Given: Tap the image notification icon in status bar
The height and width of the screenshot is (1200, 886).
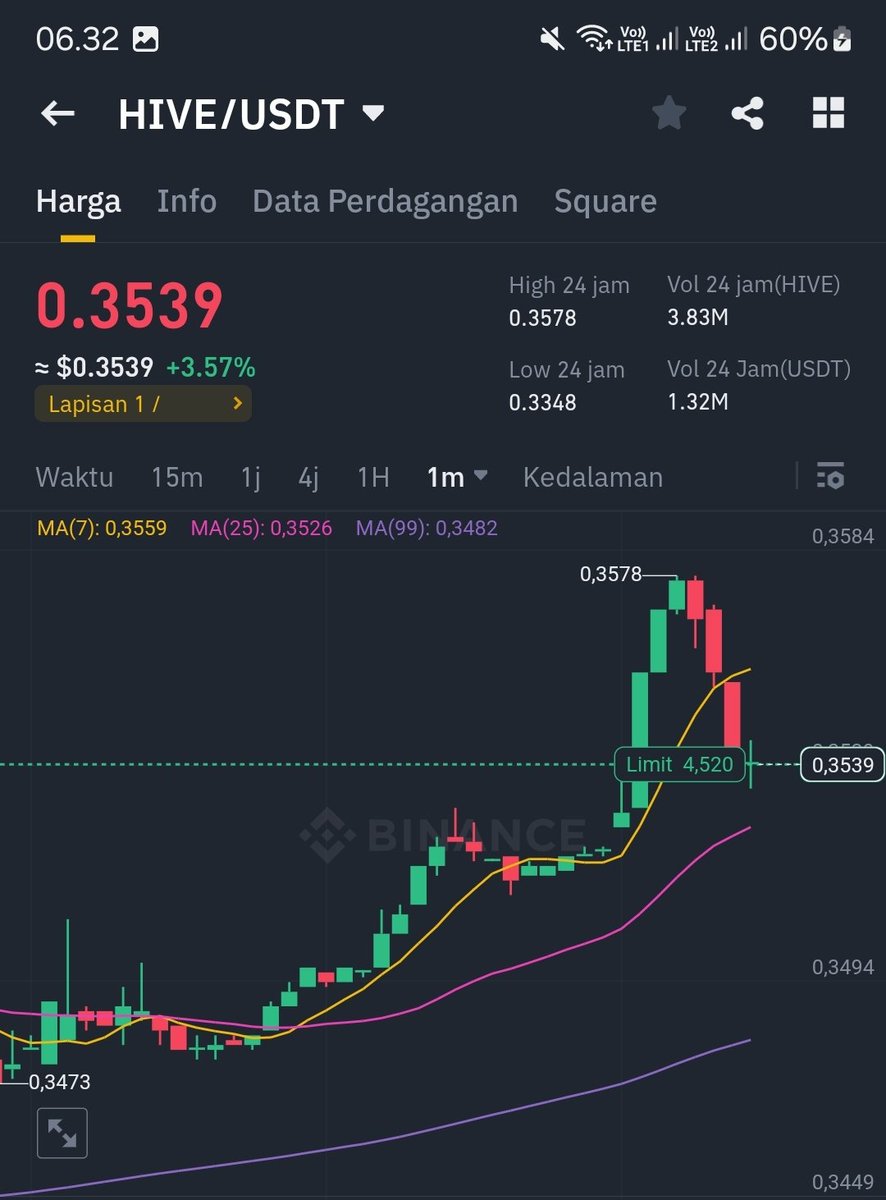Looking at the screenshot, I should pos(146,40).
